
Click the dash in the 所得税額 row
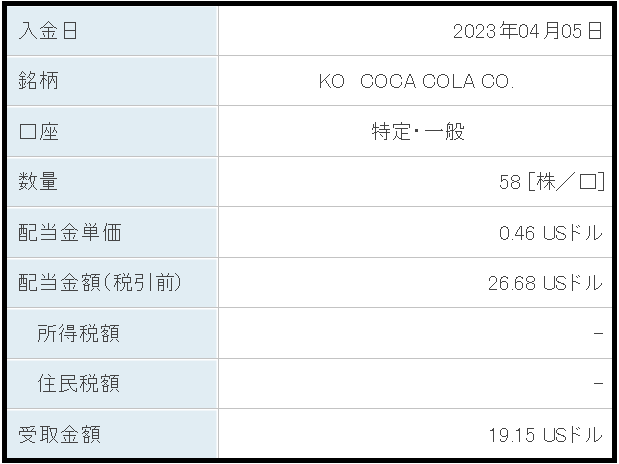point(598,334)
